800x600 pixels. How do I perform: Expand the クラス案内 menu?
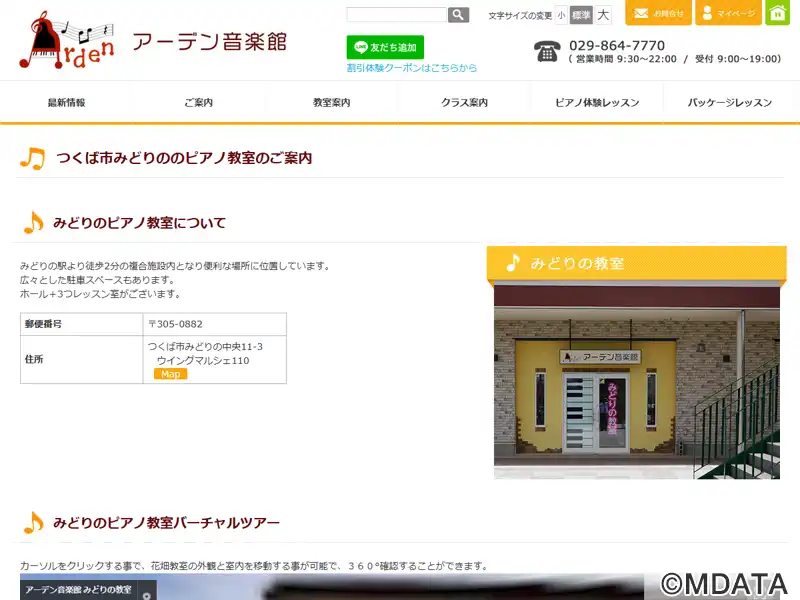464,103
